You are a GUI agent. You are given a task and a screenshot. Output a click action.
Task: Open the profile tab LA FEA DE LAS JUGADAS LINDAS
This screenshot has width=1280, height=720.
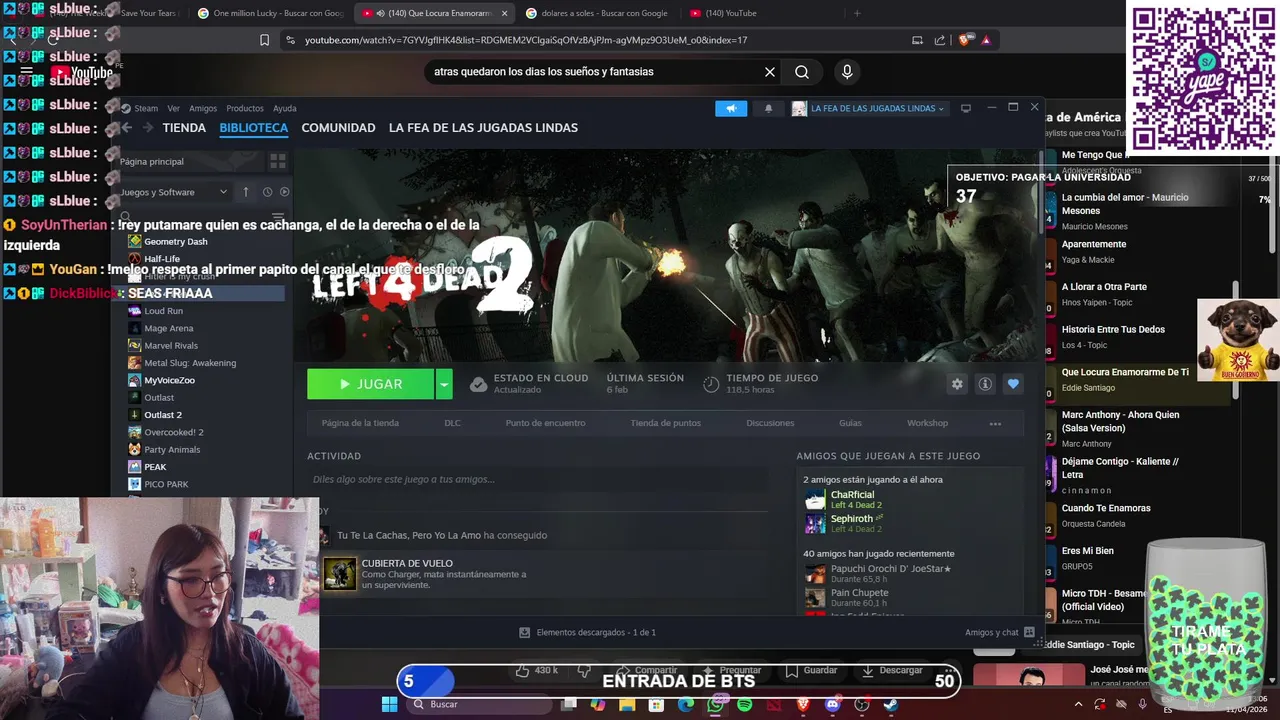pyautogui.click(x=483, y=128)
